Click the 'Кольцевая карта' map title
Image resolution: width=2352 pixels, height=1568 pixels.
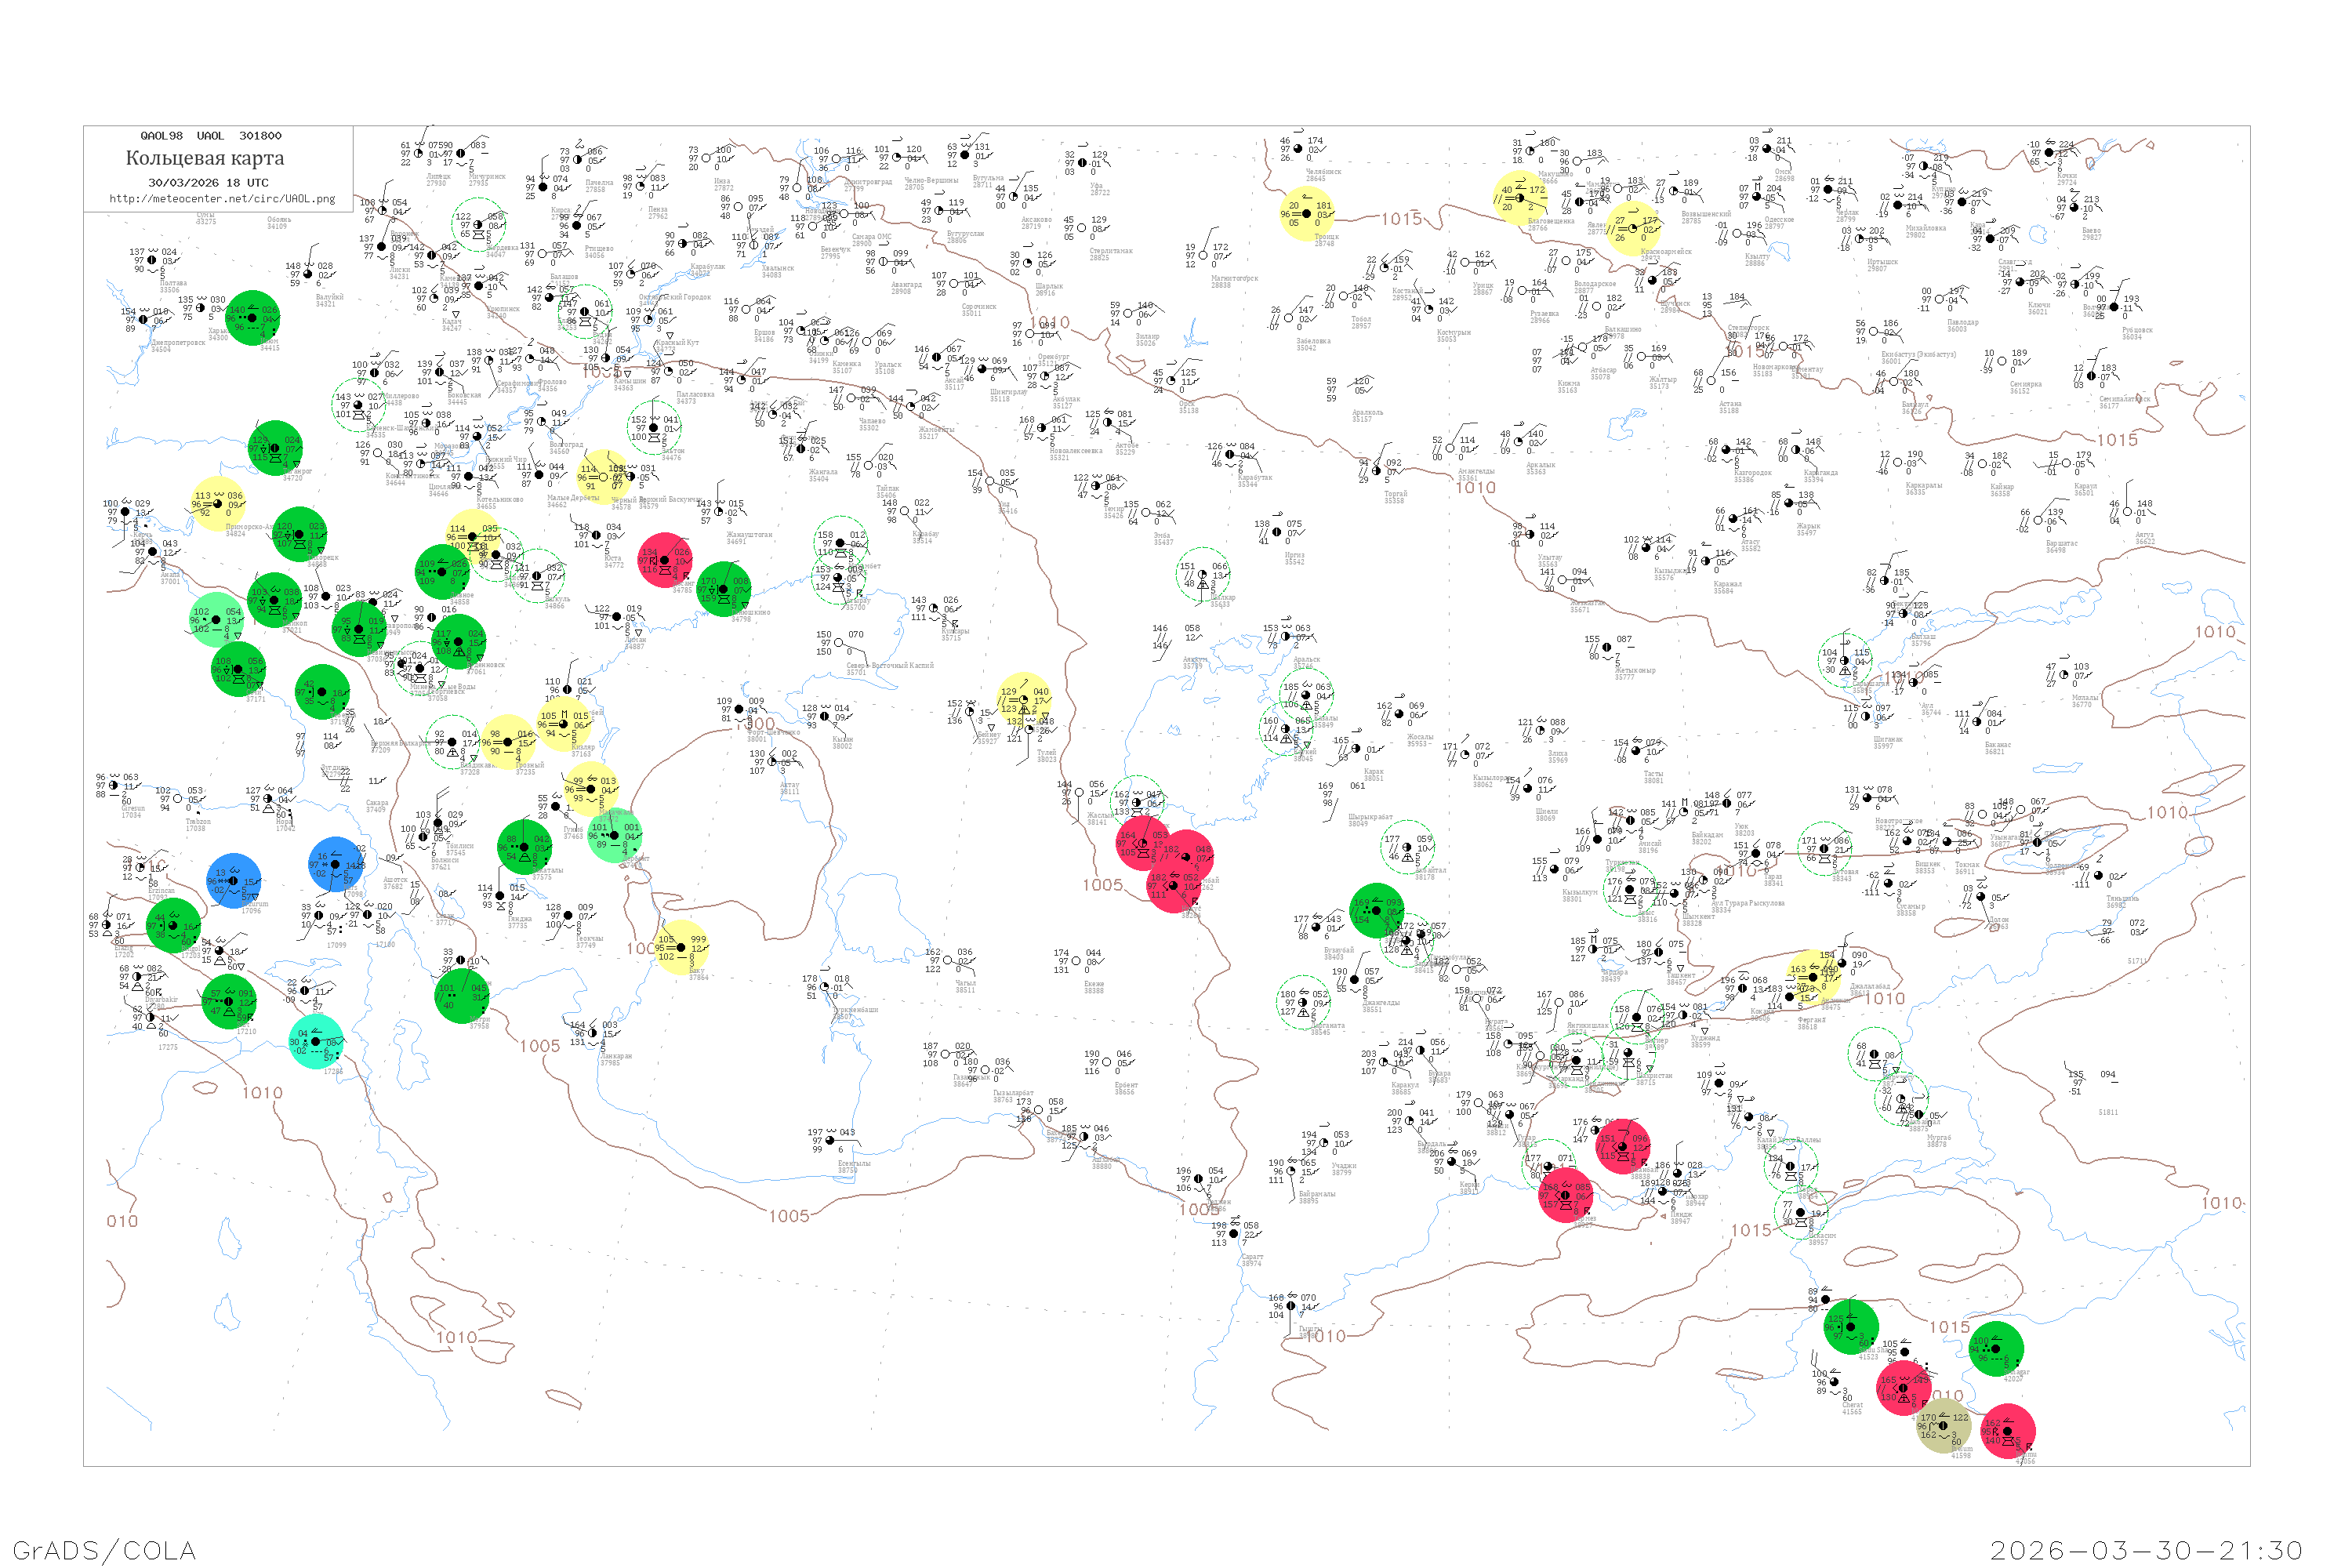click(x=205, y=158)
